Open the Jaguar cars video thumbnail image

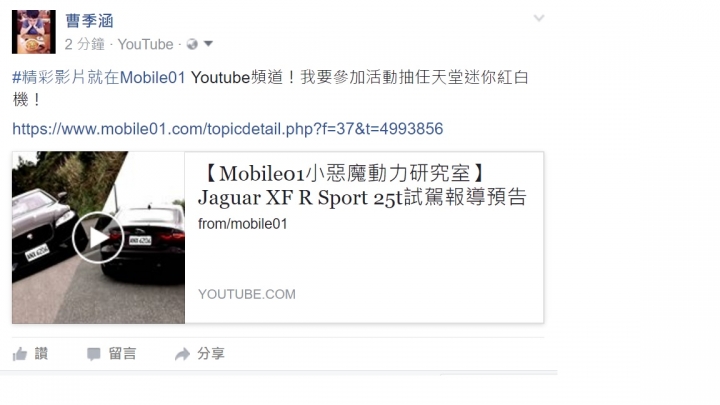(x=99, y=237)
